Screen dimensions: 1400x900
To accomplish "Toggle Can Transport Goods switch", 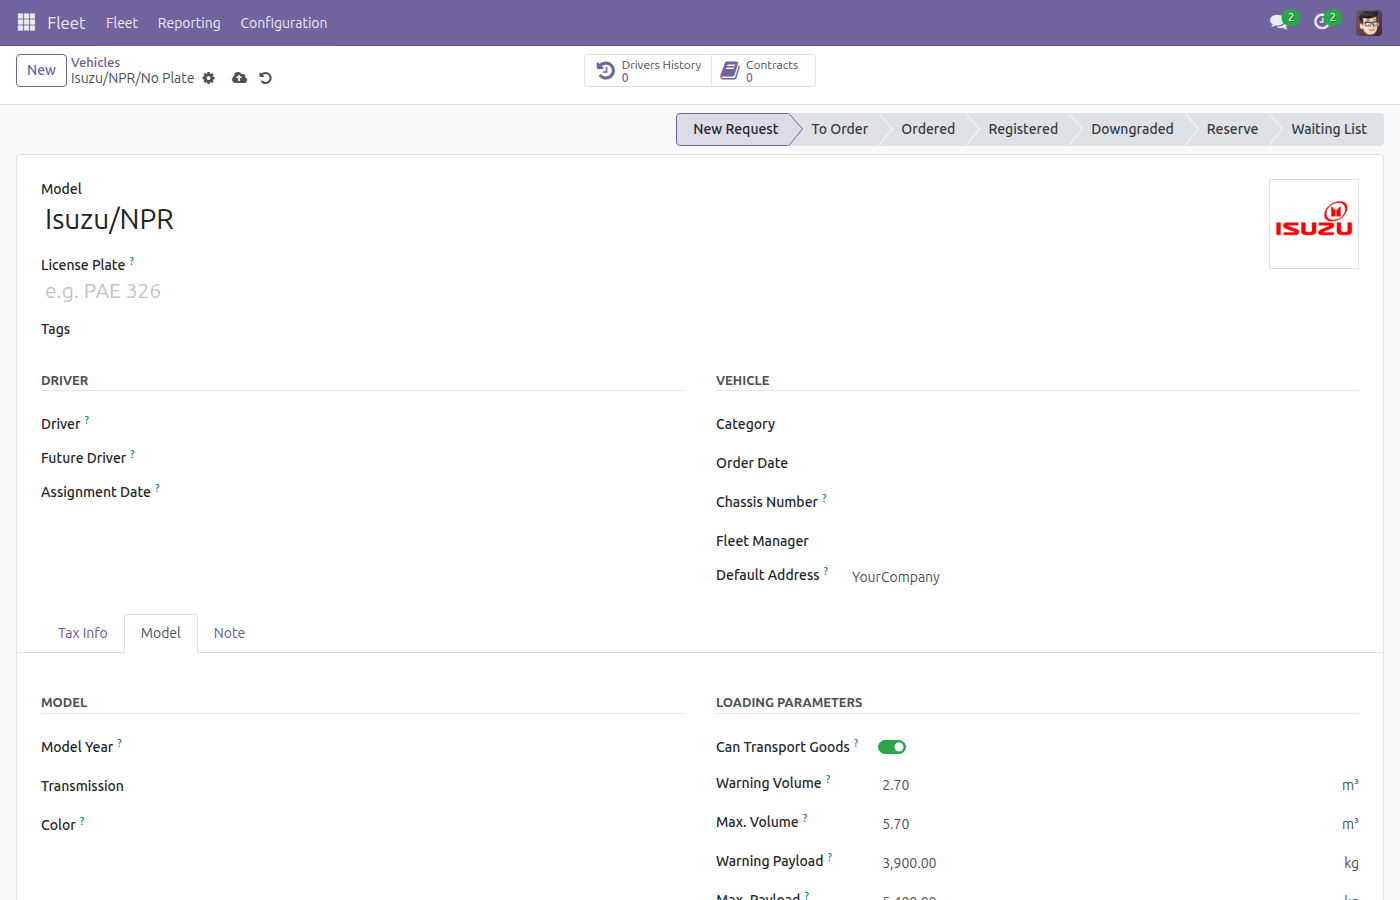I will tap(892, 747).
